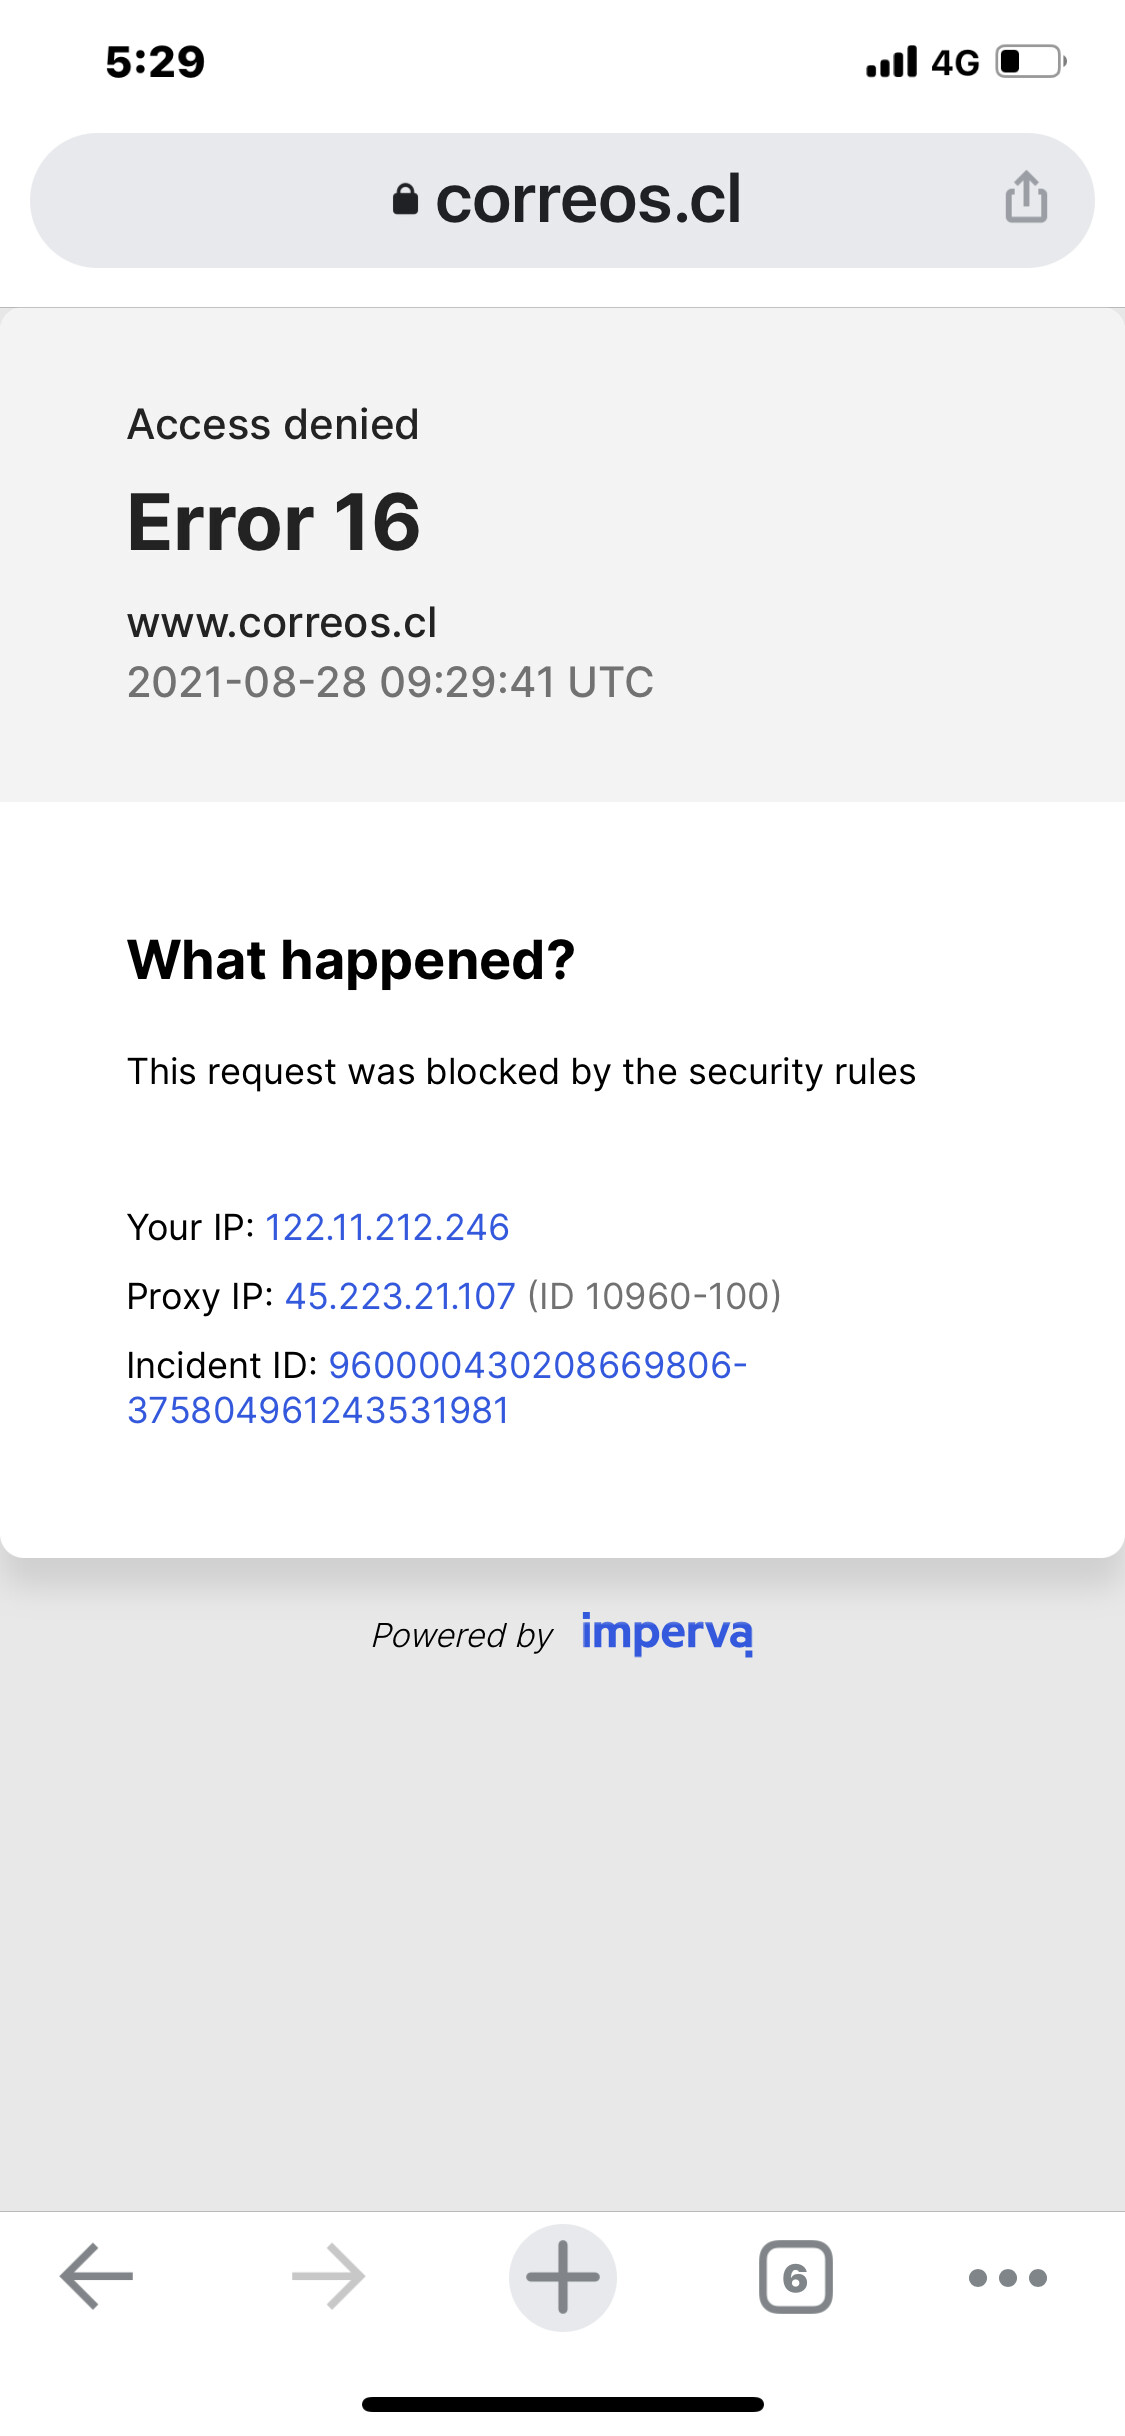Tap the home indicator bar
Viewport: 1125px width, 2436px height.
(x=563, y=2404)
